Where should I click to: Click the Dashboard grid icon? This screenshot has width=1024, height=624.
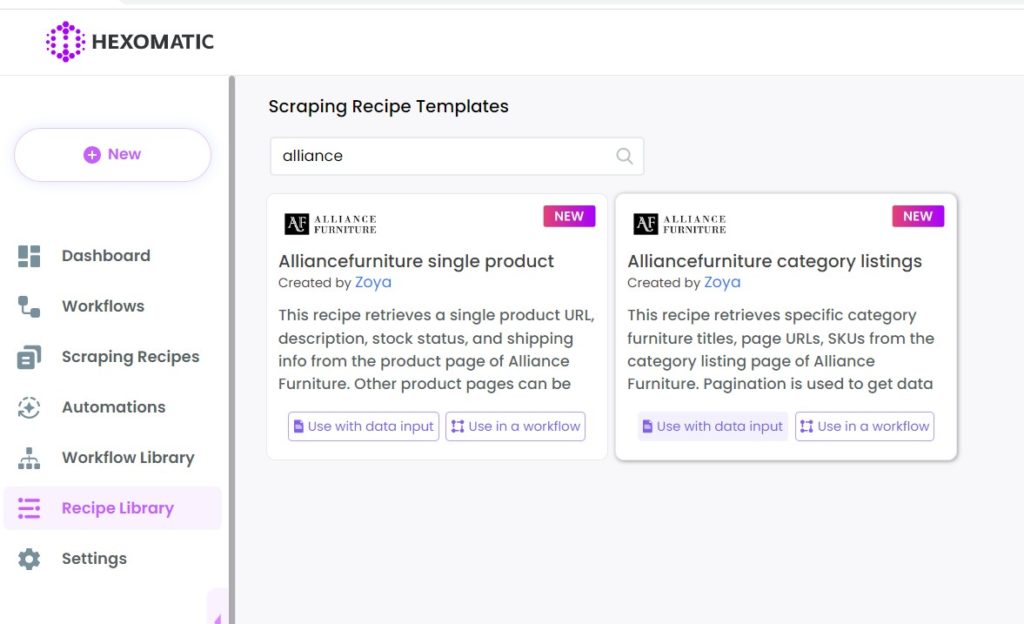pyautogui.click(x=29, y=256)
